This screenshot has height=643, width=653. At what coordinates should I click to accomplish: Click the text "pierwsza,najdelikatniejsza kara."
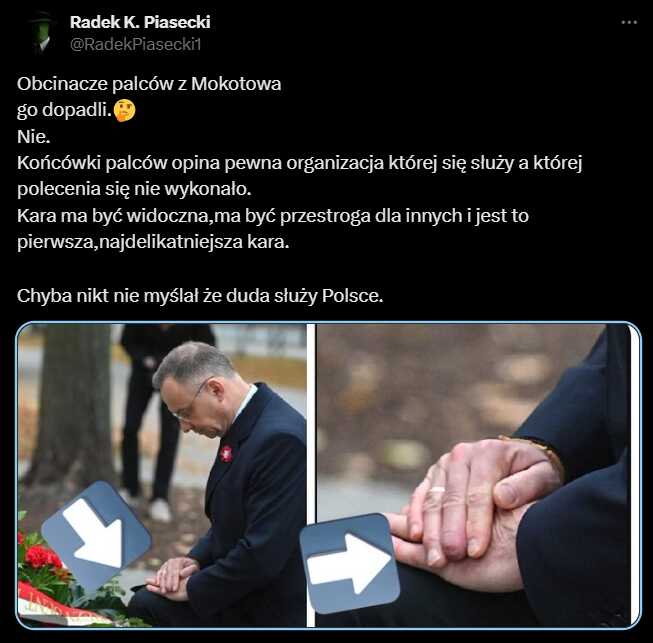point(153,242)
